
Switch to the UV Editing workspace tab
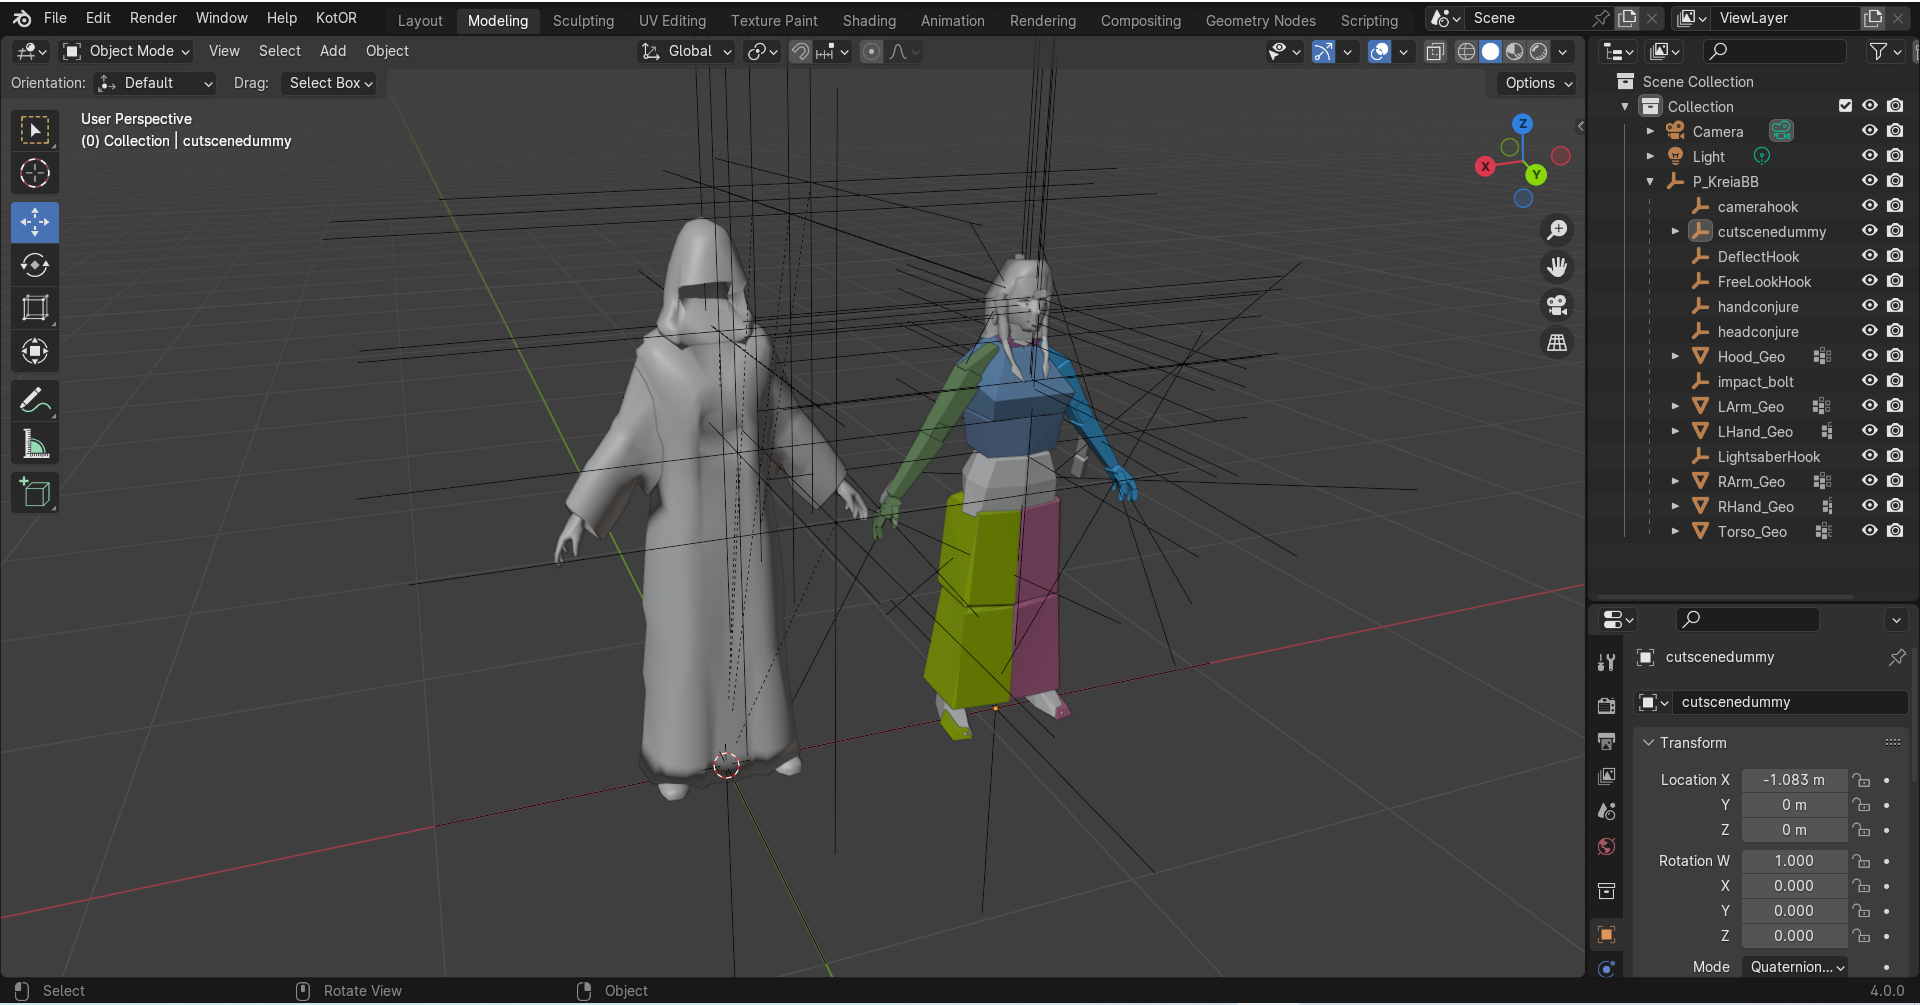672,20
